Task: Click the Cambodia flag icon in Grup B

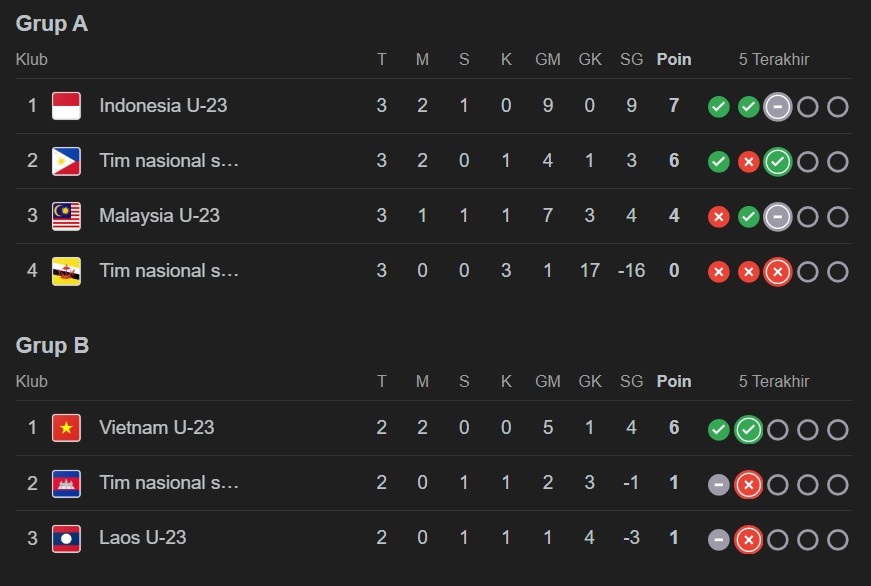Action: coord(66,483)
